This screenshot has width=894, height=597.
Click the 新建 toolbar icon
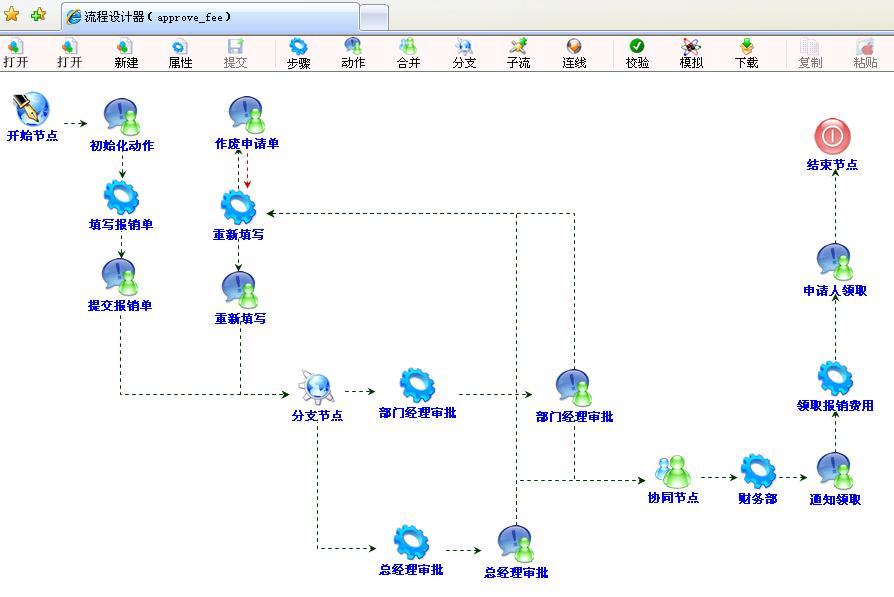125,53
